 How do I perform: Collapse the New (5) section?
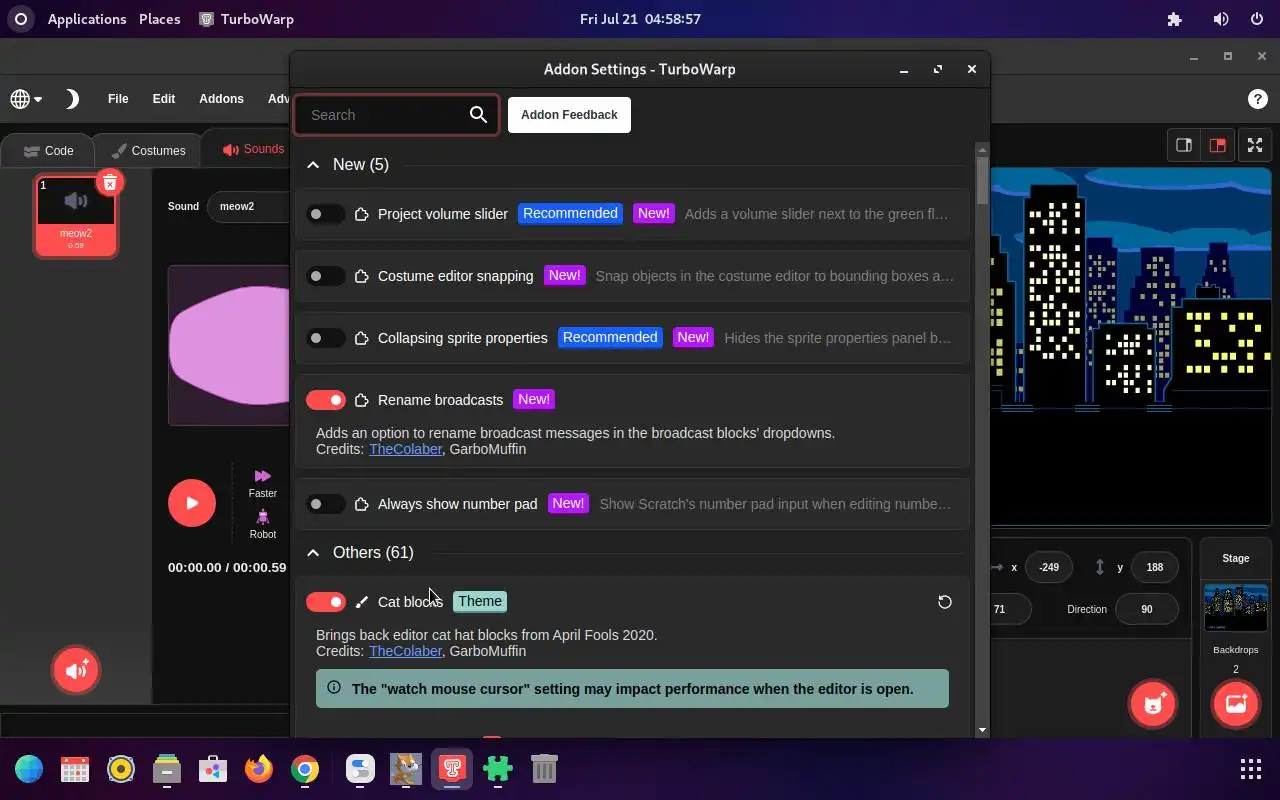point(313,165)
